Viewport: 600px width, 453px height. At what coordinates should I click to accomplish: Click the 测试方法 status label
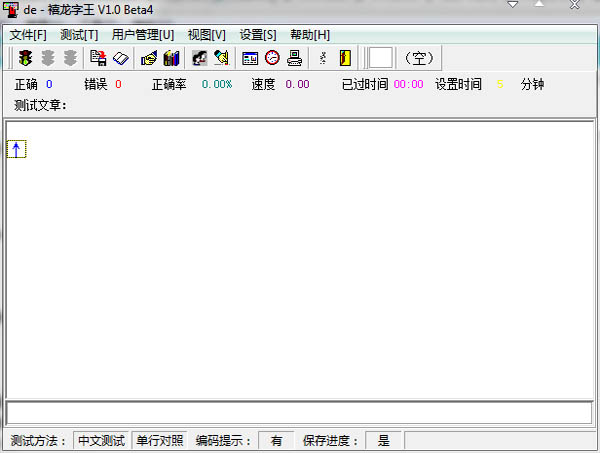tap(38, 441)
